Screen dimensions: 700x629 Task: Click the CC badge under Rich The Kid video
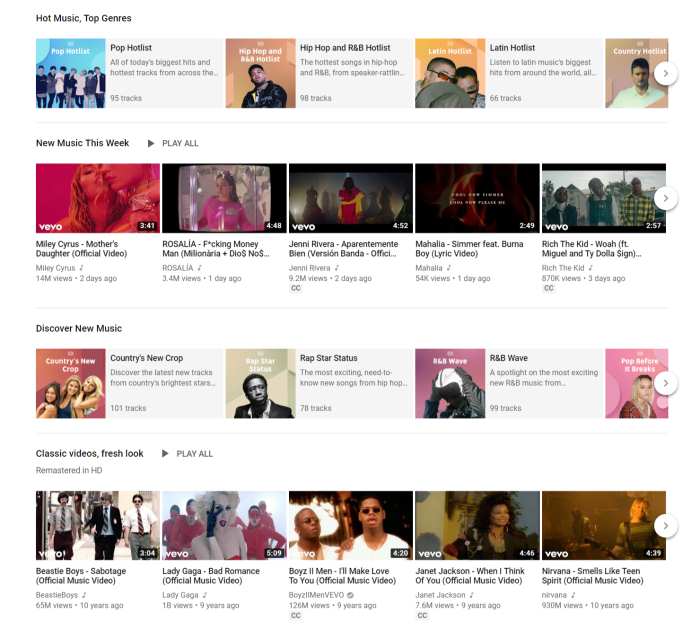point(549,288)
